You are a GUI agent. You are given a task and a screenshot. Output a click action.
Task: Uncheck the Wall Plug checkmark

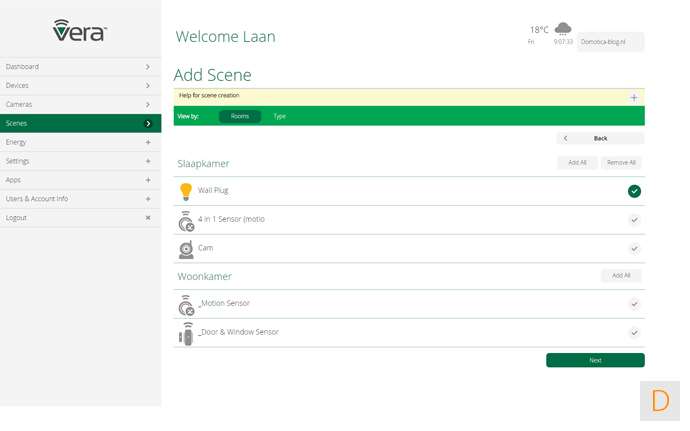pos(634,191)
